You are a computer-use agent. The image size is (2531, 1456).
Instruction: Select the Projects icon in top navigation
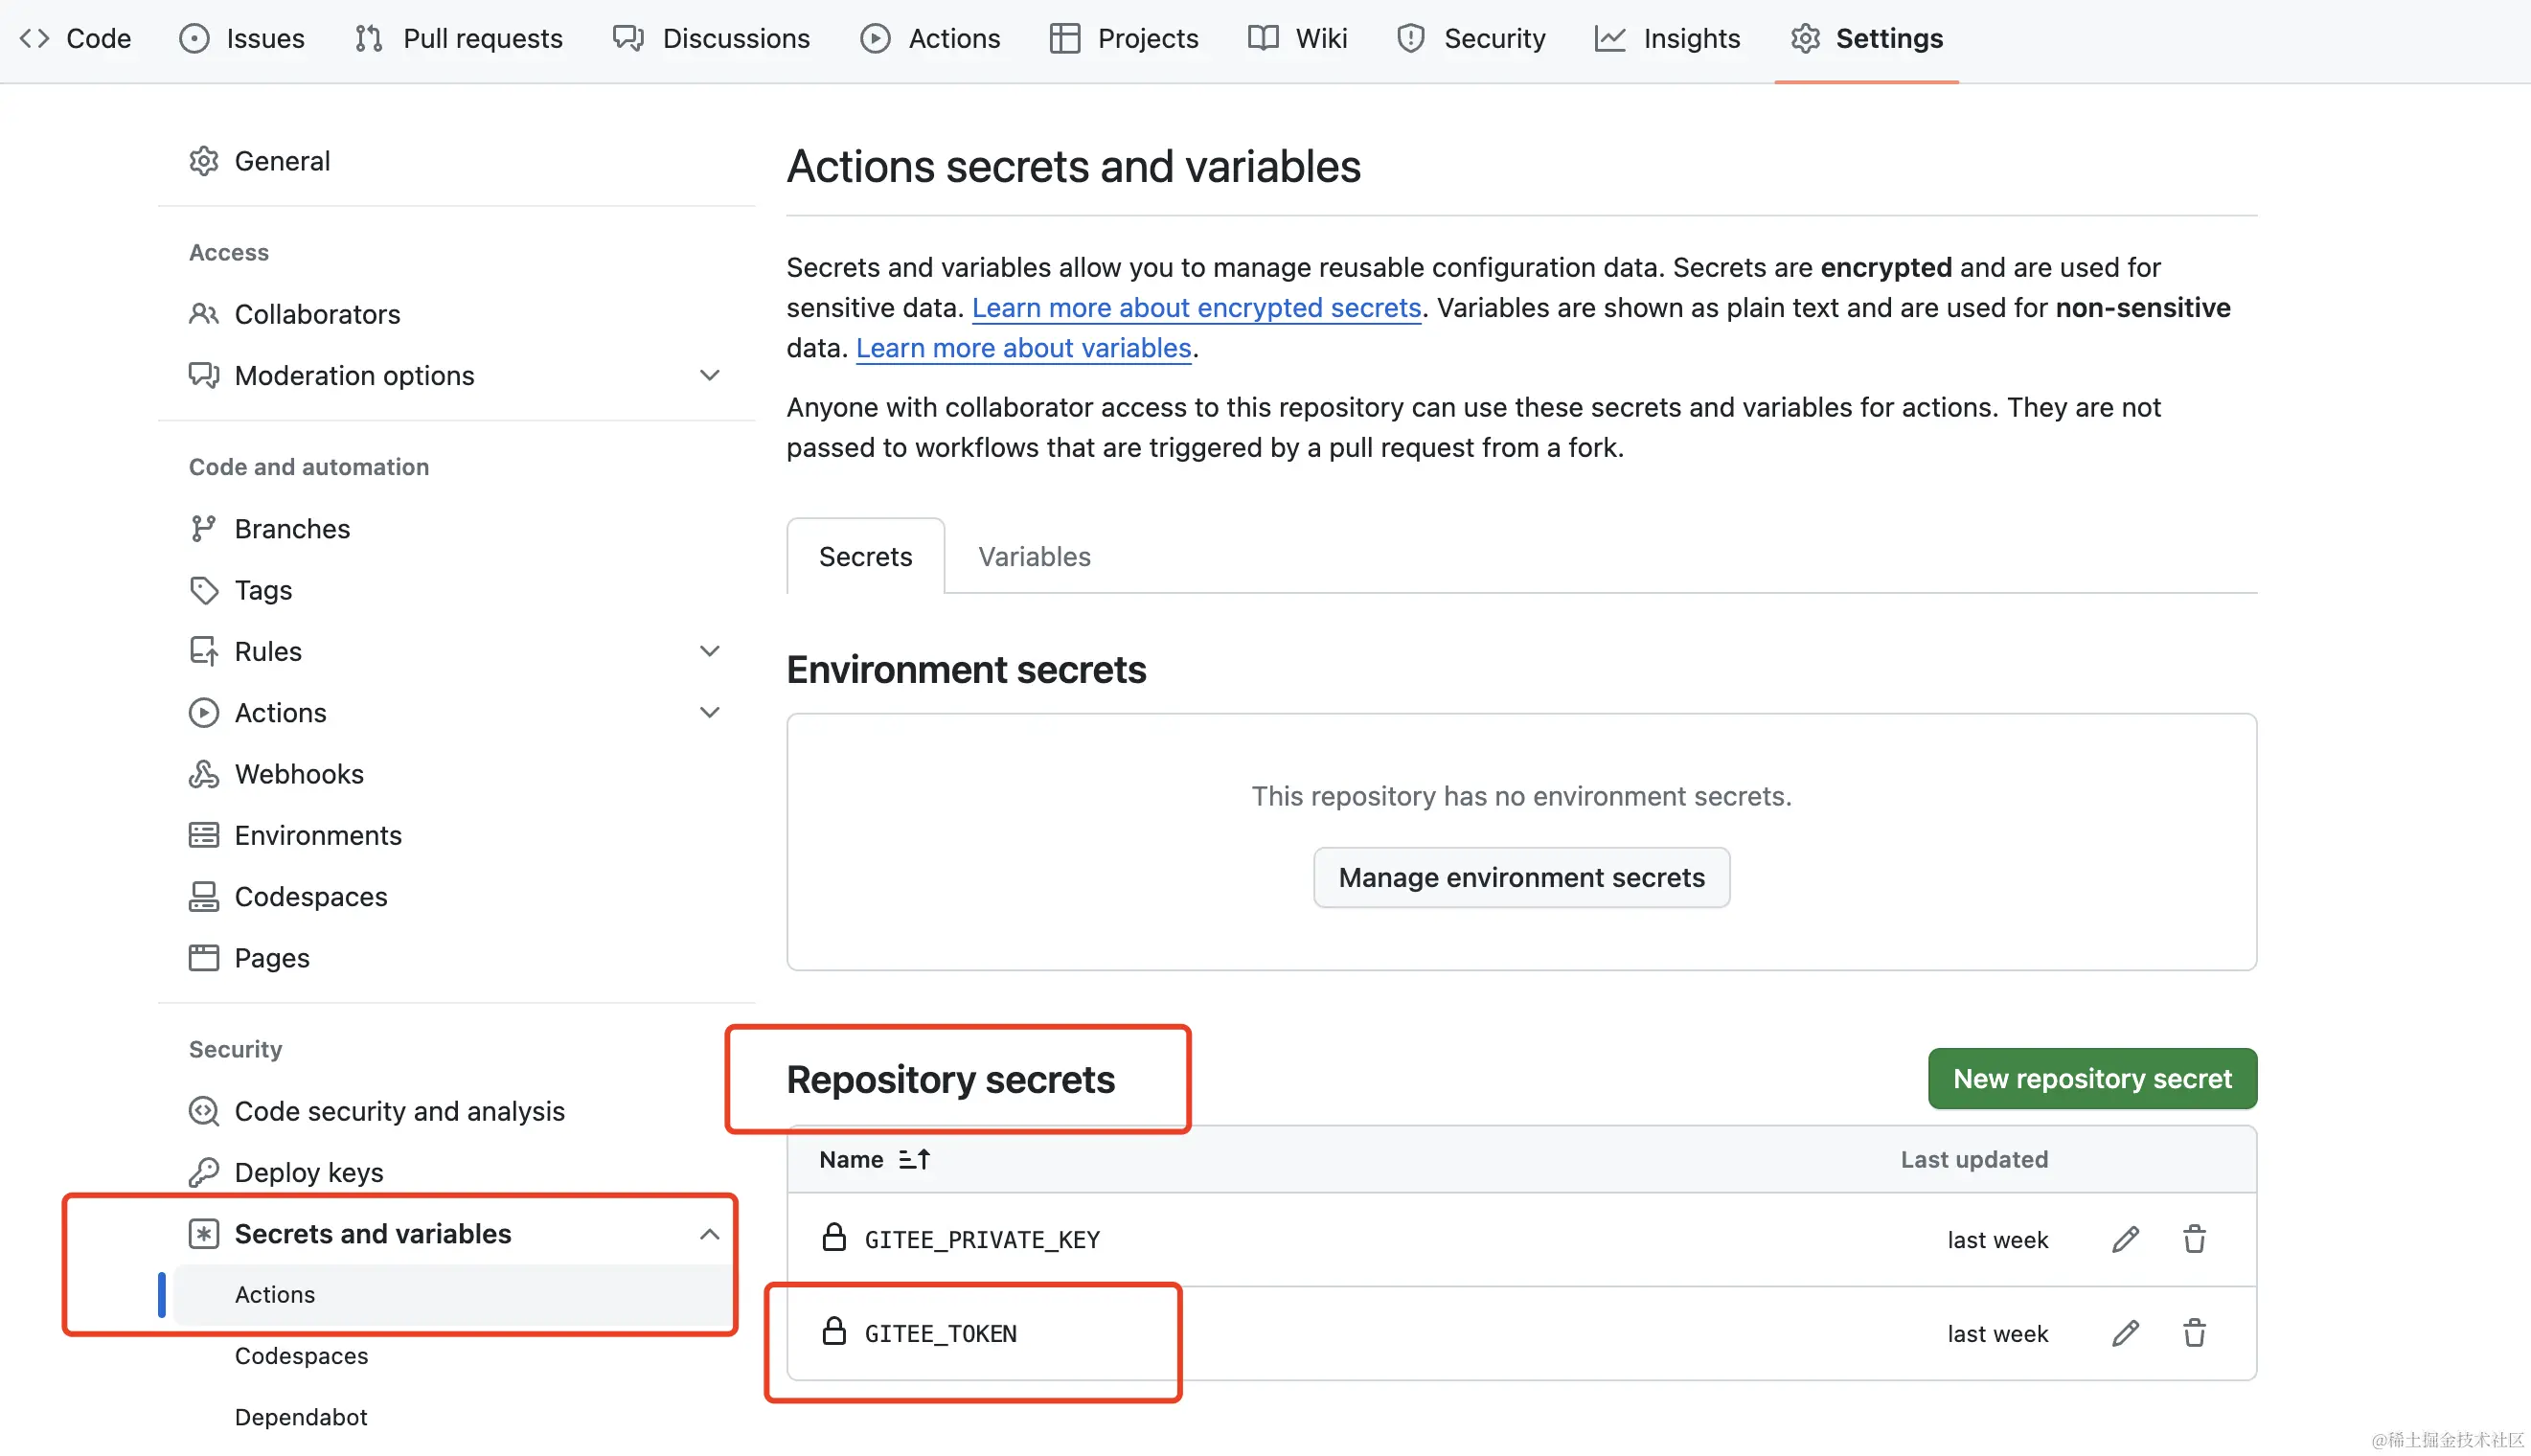tap(1063, 38)
